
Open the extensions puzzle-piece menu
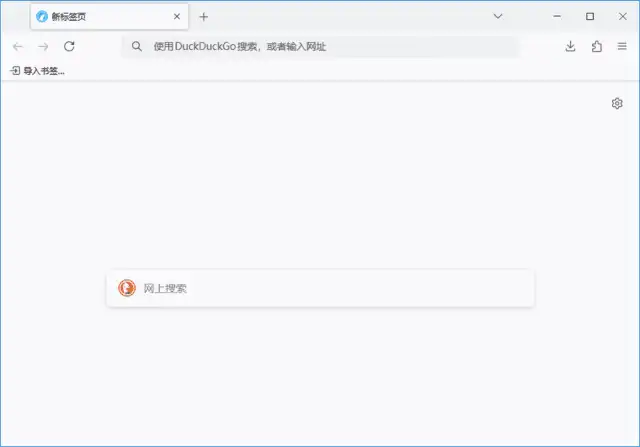click(597, 46)
